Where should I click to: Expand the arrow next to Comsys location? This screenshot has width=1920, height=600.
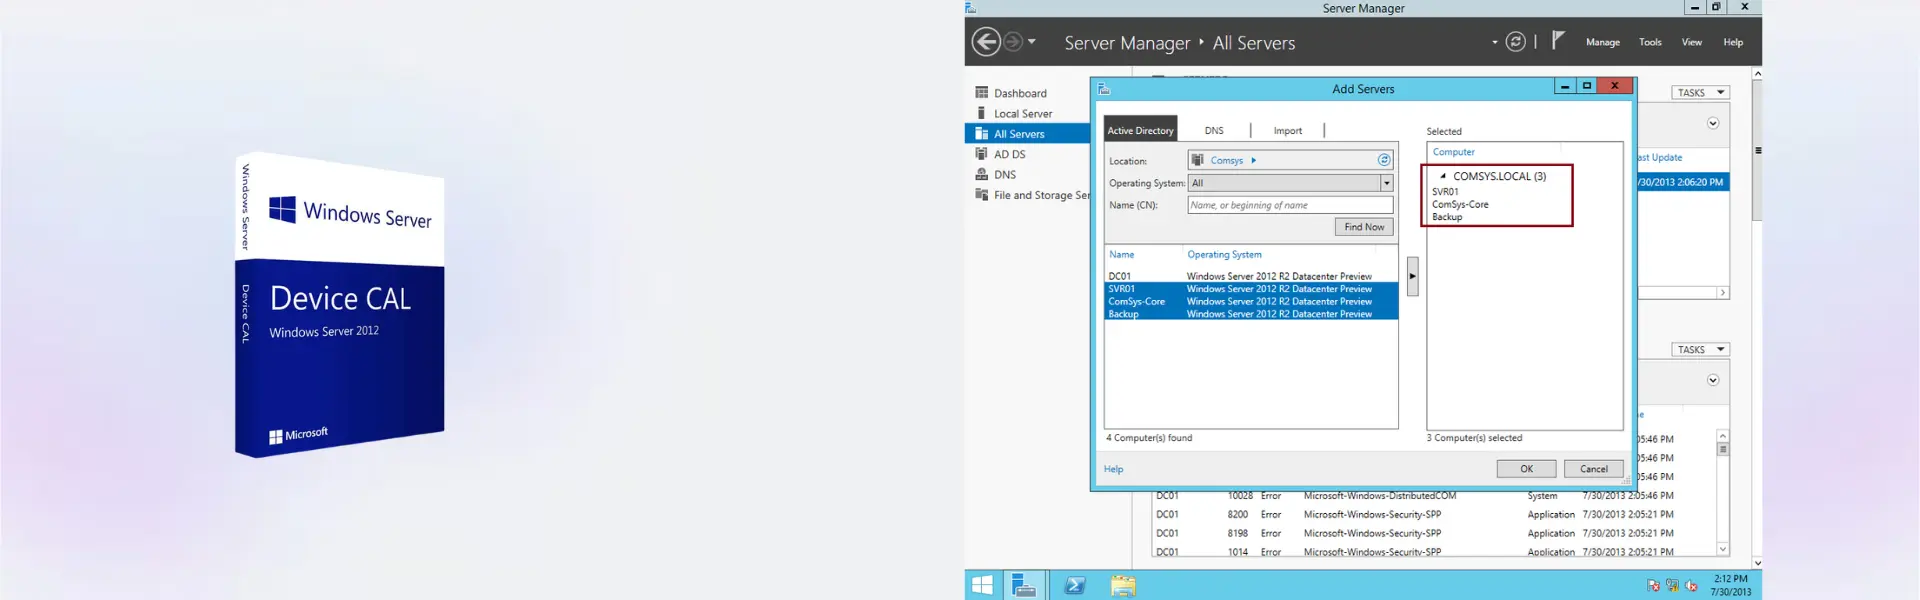[1253, 160]
